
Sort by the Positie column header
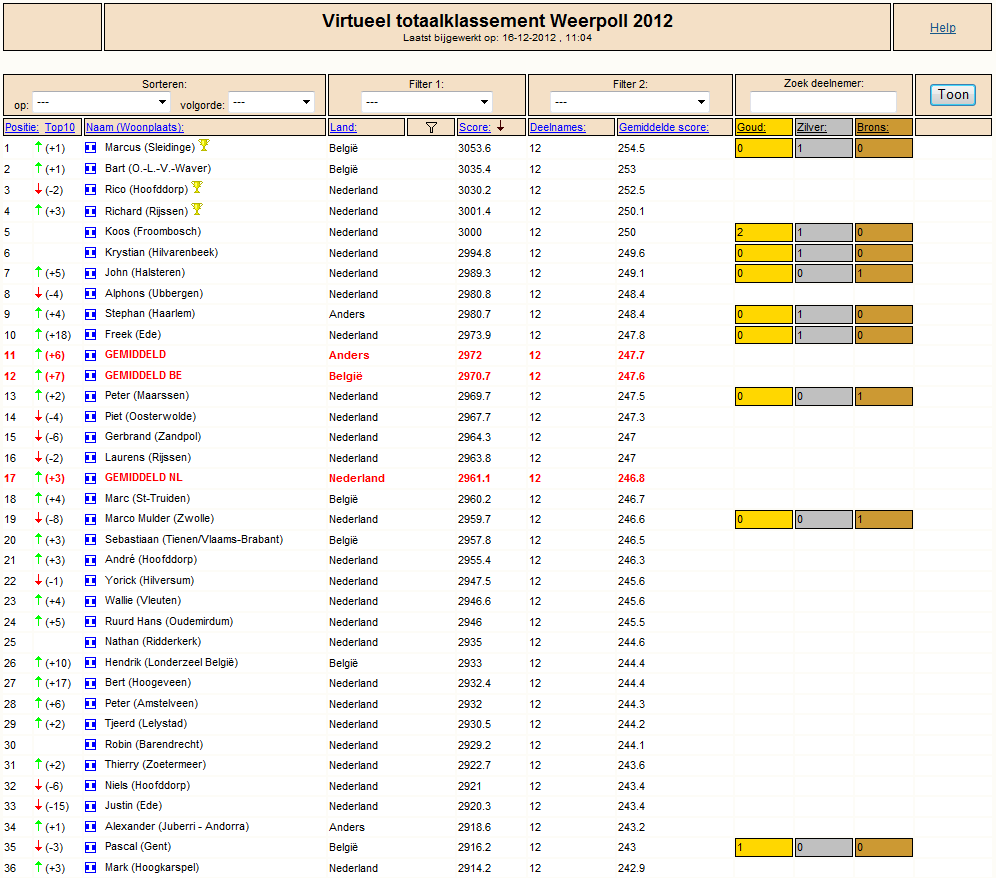coord(22,127)
